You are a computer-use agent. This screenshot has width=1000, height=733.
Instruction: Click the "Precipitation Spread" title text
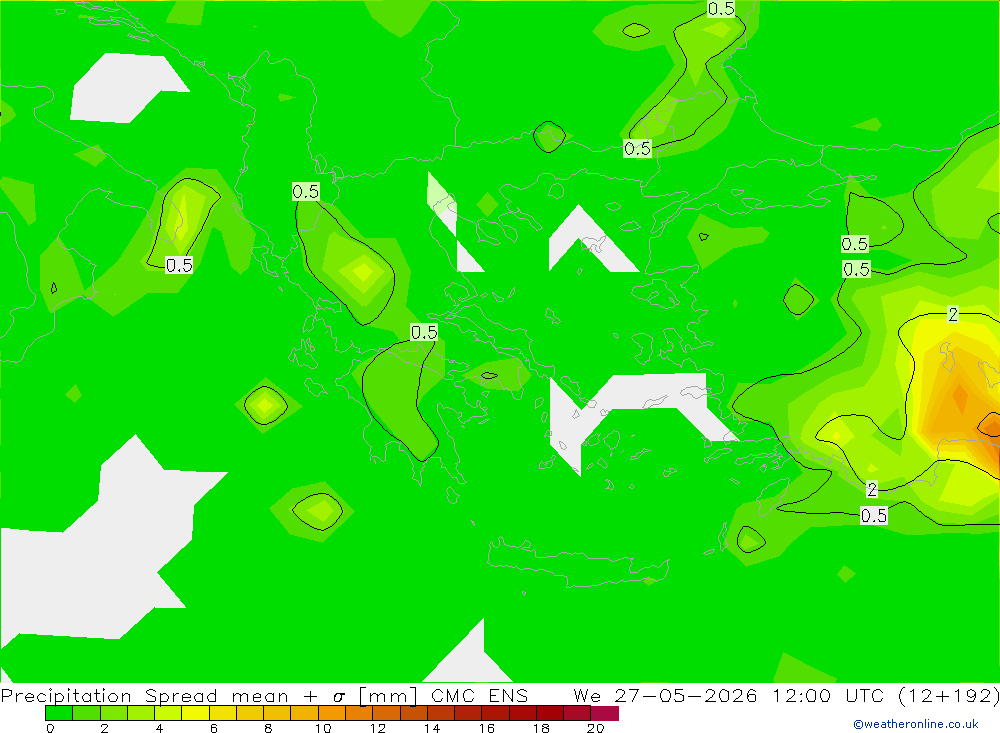(109, 695)
